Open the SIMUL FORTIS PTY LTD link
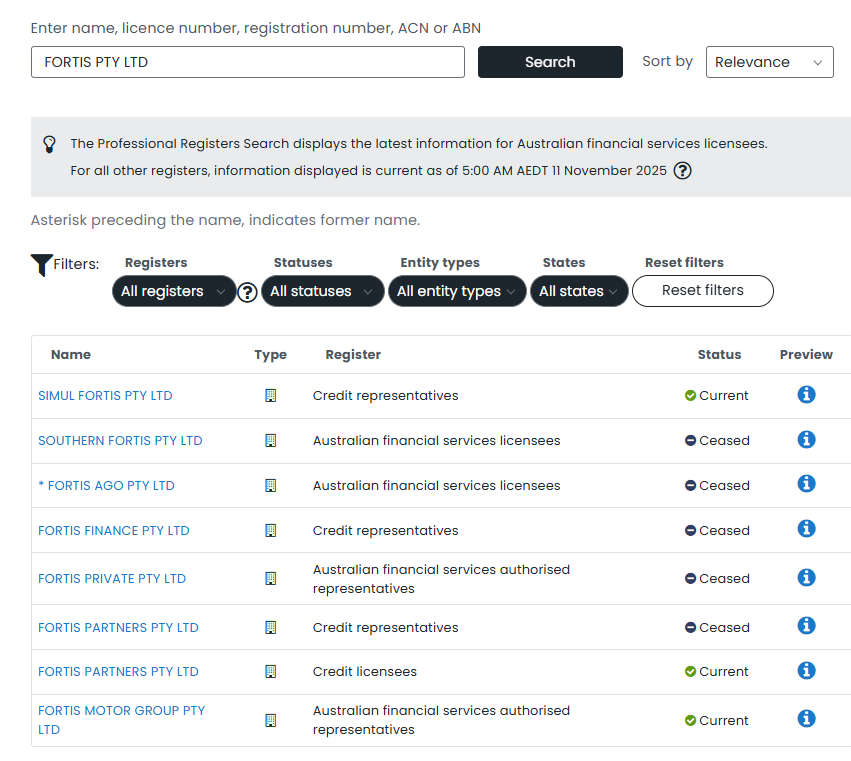 click(105, 396)
